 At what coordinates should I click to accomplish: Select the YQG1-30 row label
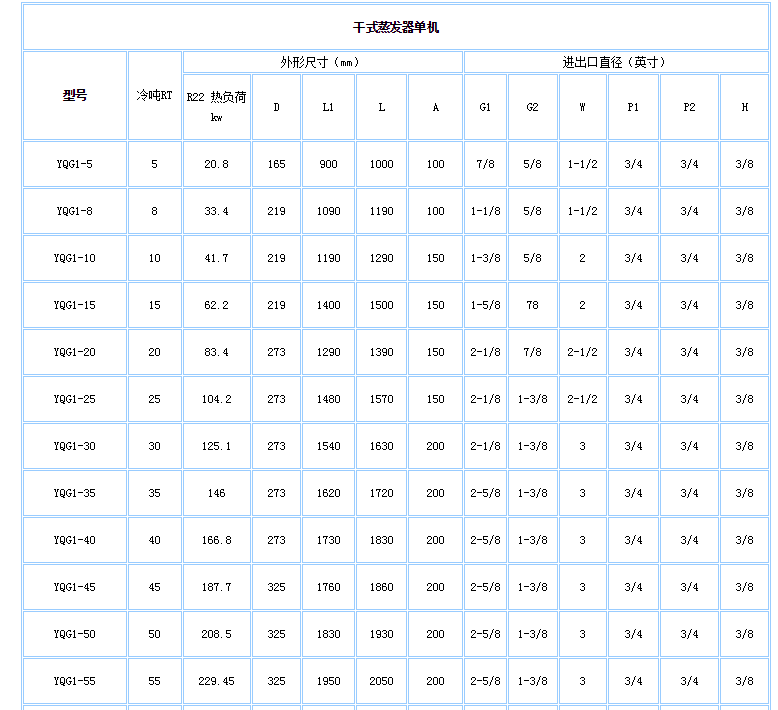tap(75, 446)
